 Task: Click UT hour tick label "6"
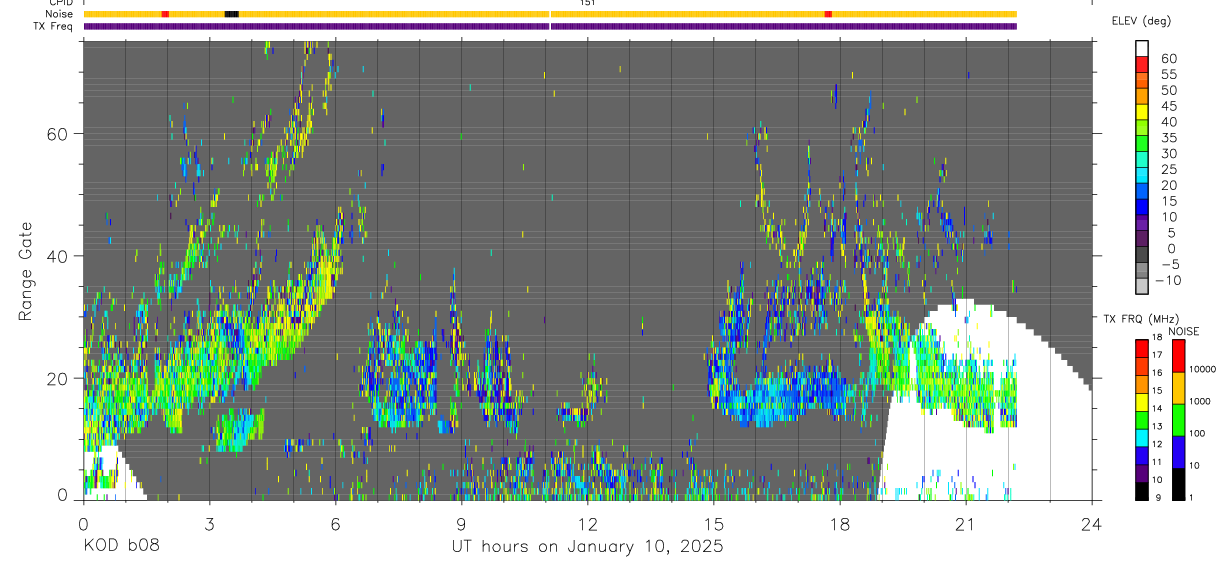pyautogui.click(x=335, y=524)
